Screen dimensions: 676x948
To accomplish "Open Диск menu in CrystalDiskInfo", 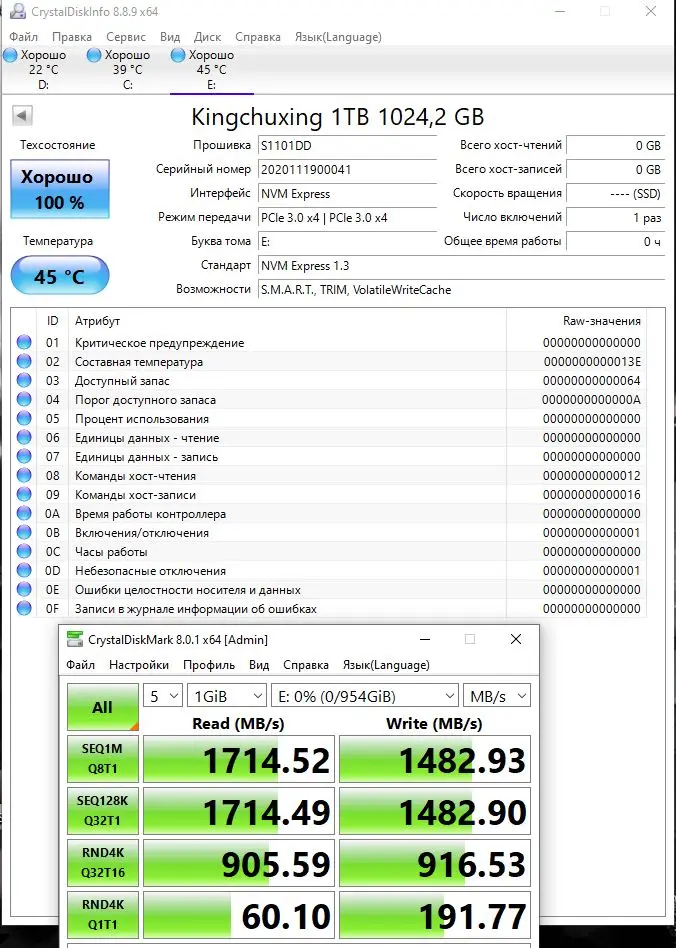I will 207,37.
